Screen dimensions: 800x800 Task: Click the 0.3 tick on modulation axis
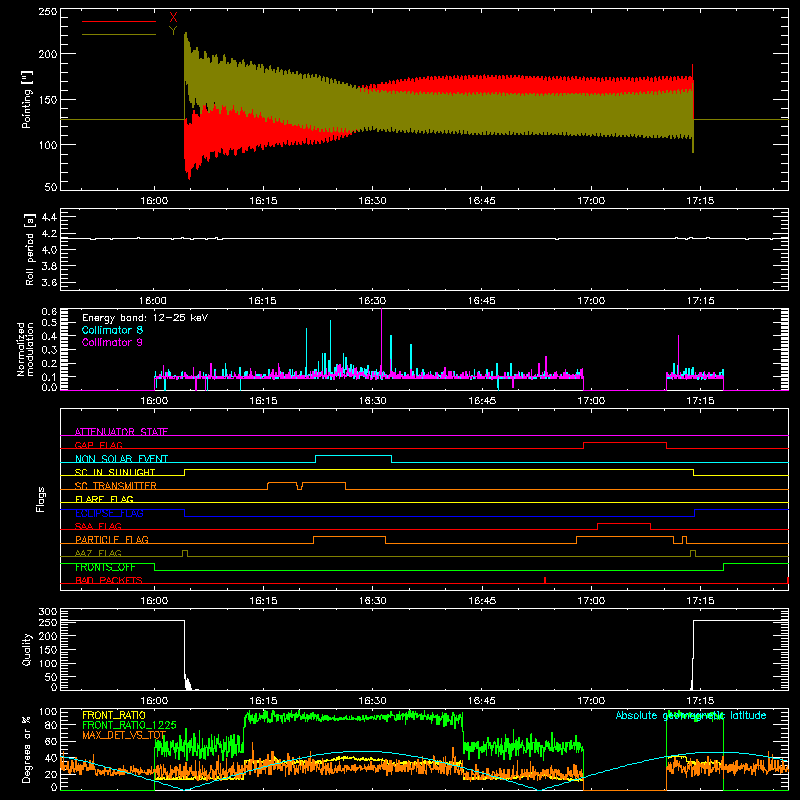49,349
